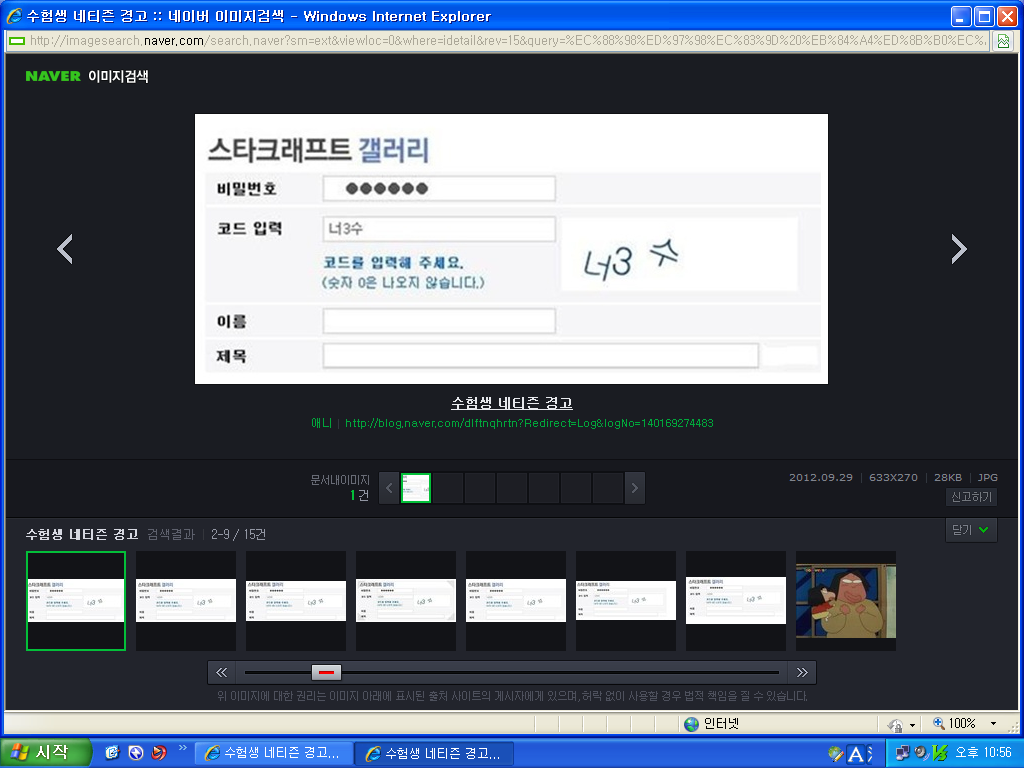This screenshot has height=768, width=1024.
Task: Open the privacy icon dropdown arrow in status bar
Action: click(912, 725)
